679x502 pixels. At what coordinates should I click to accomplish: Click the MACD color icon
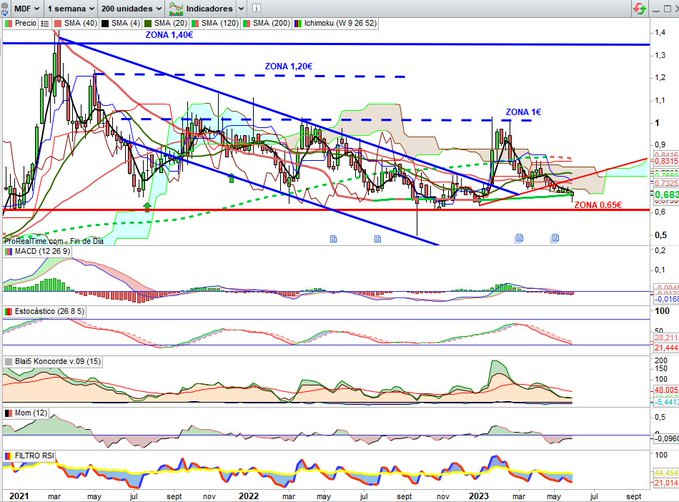pyautogui.click(x=8, y=252)
